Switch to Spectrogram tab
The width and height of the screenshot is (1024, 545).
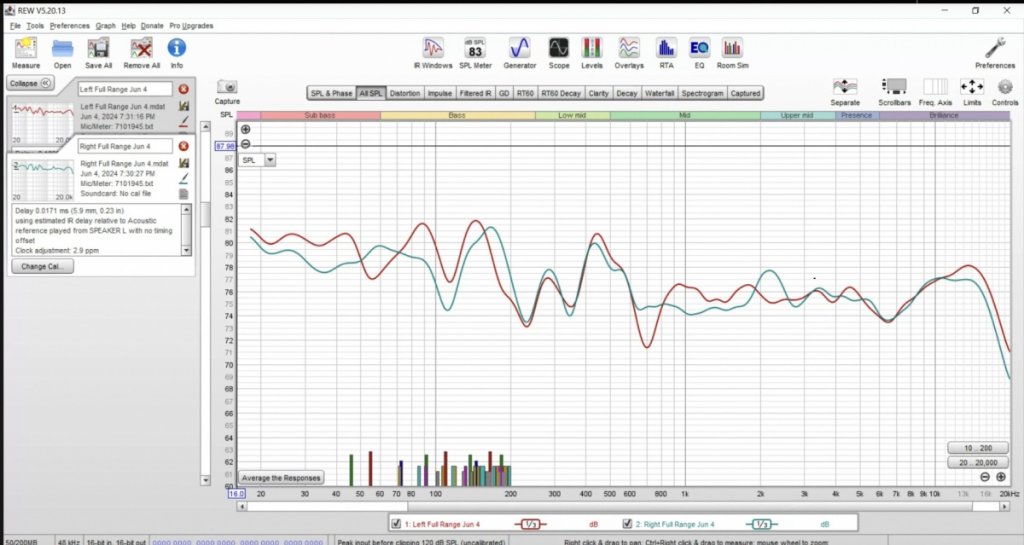pyautogui.click(x=702, y=93)
